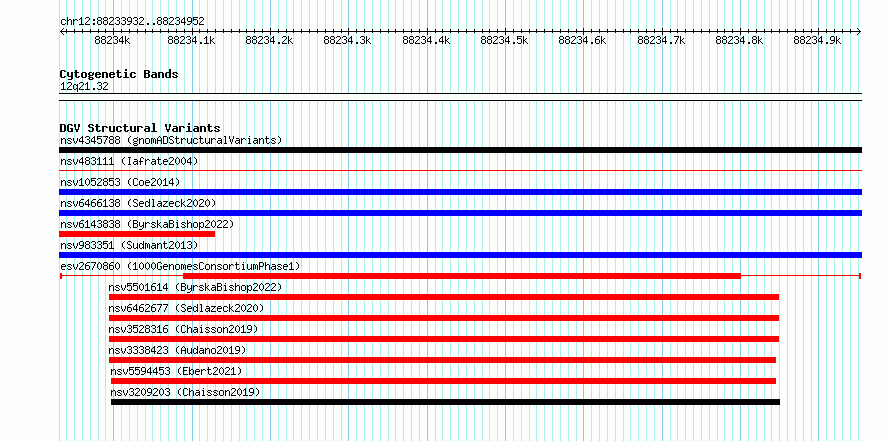Click the nsv983351 (Sudmant2013) label
The height and width of the screenshot is (441, 890).
point(129,245)
